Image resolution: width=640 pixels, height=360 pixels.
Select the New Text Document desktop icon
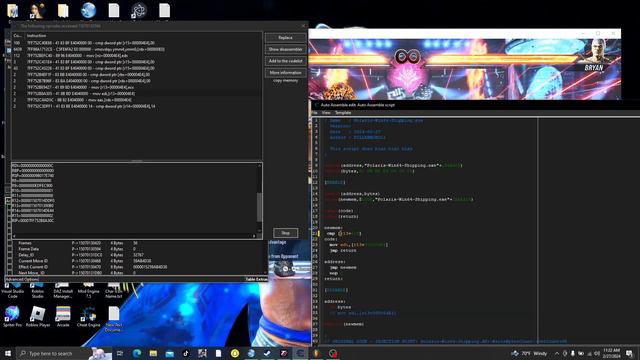click(113, 319)
